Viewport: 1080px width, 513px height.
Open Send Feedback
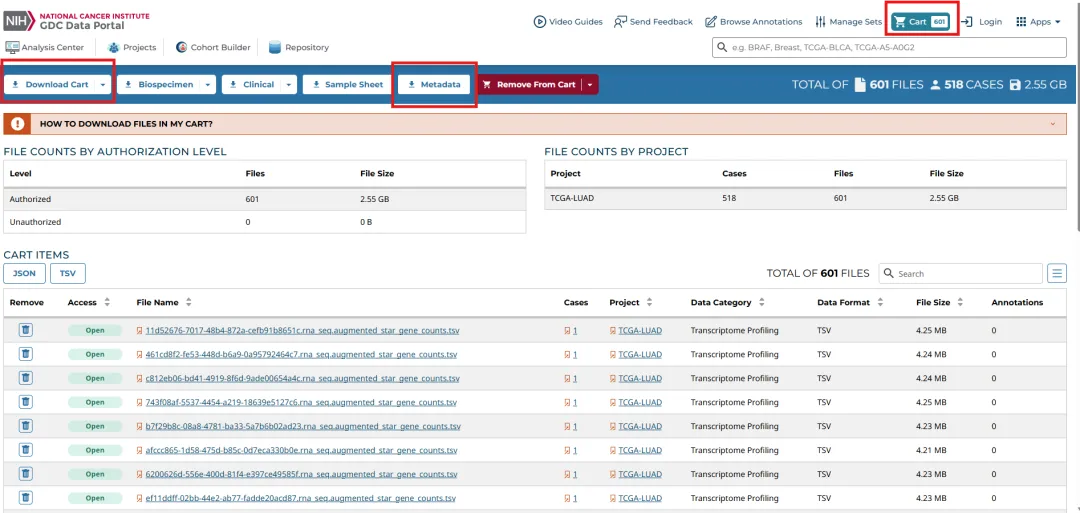coord(653,22)
